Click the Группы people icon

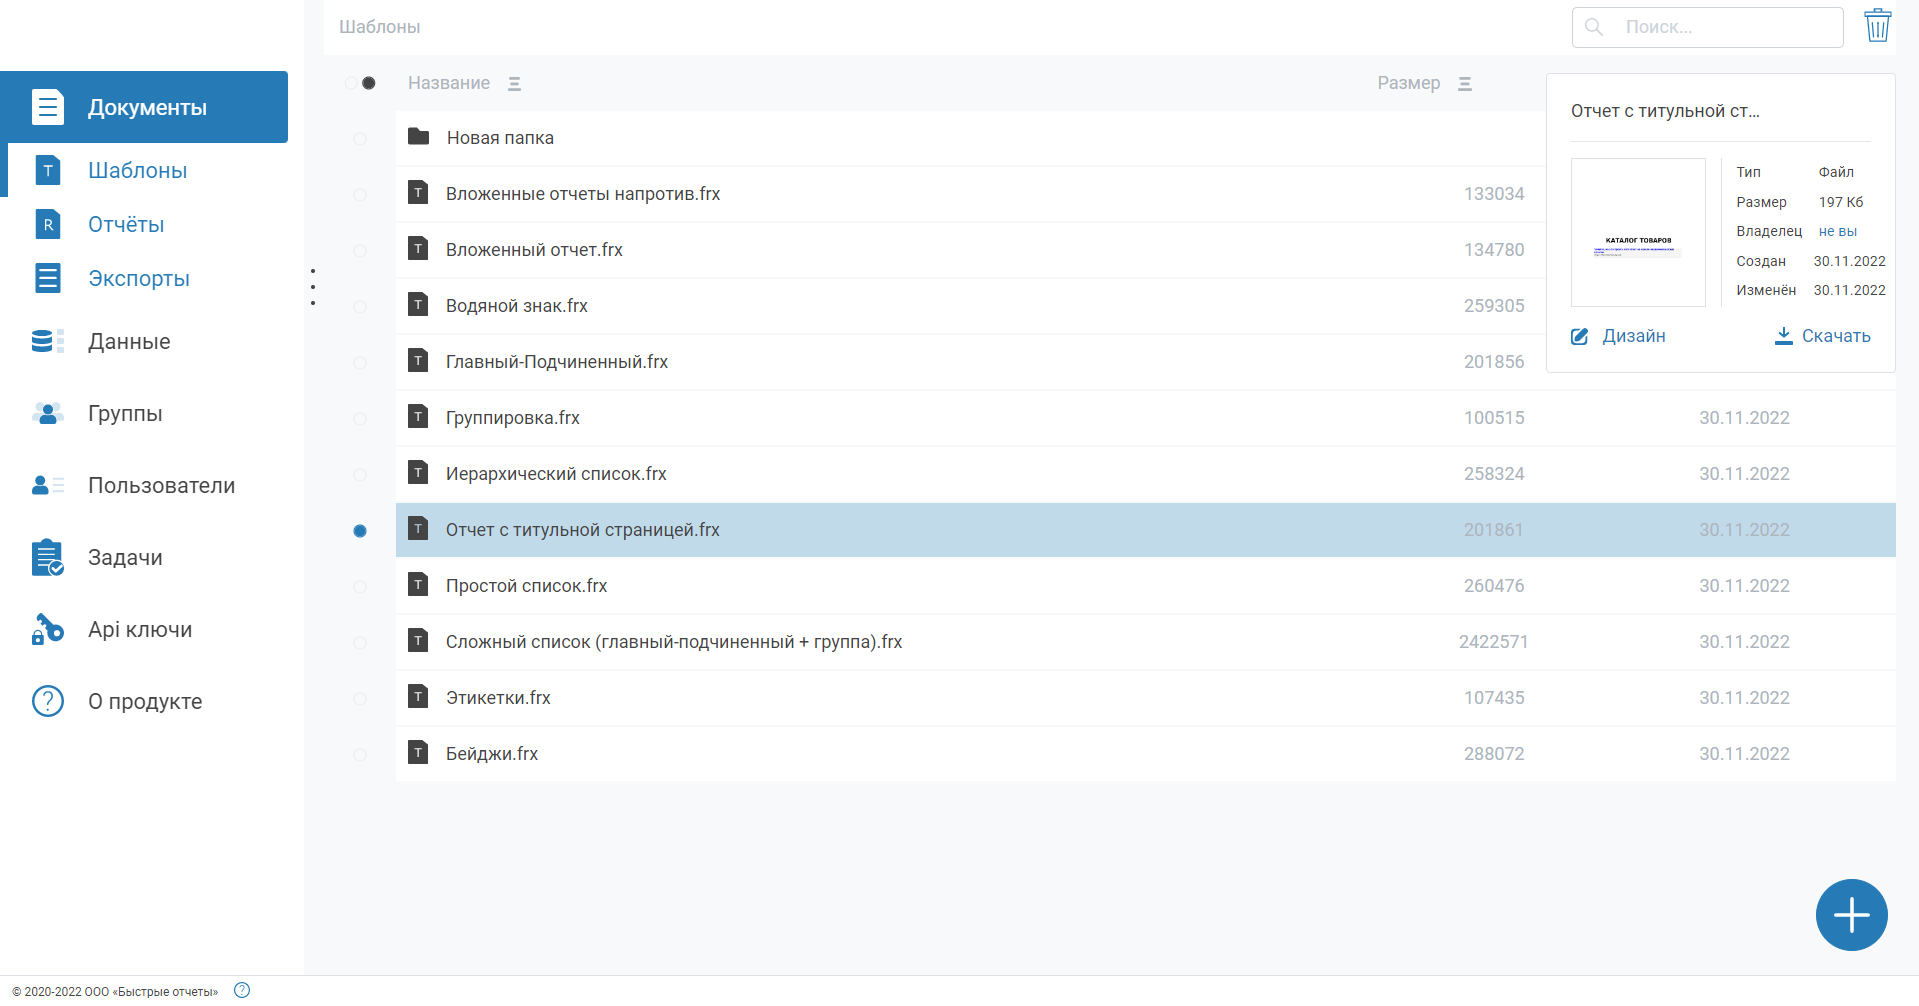point(47,414)
